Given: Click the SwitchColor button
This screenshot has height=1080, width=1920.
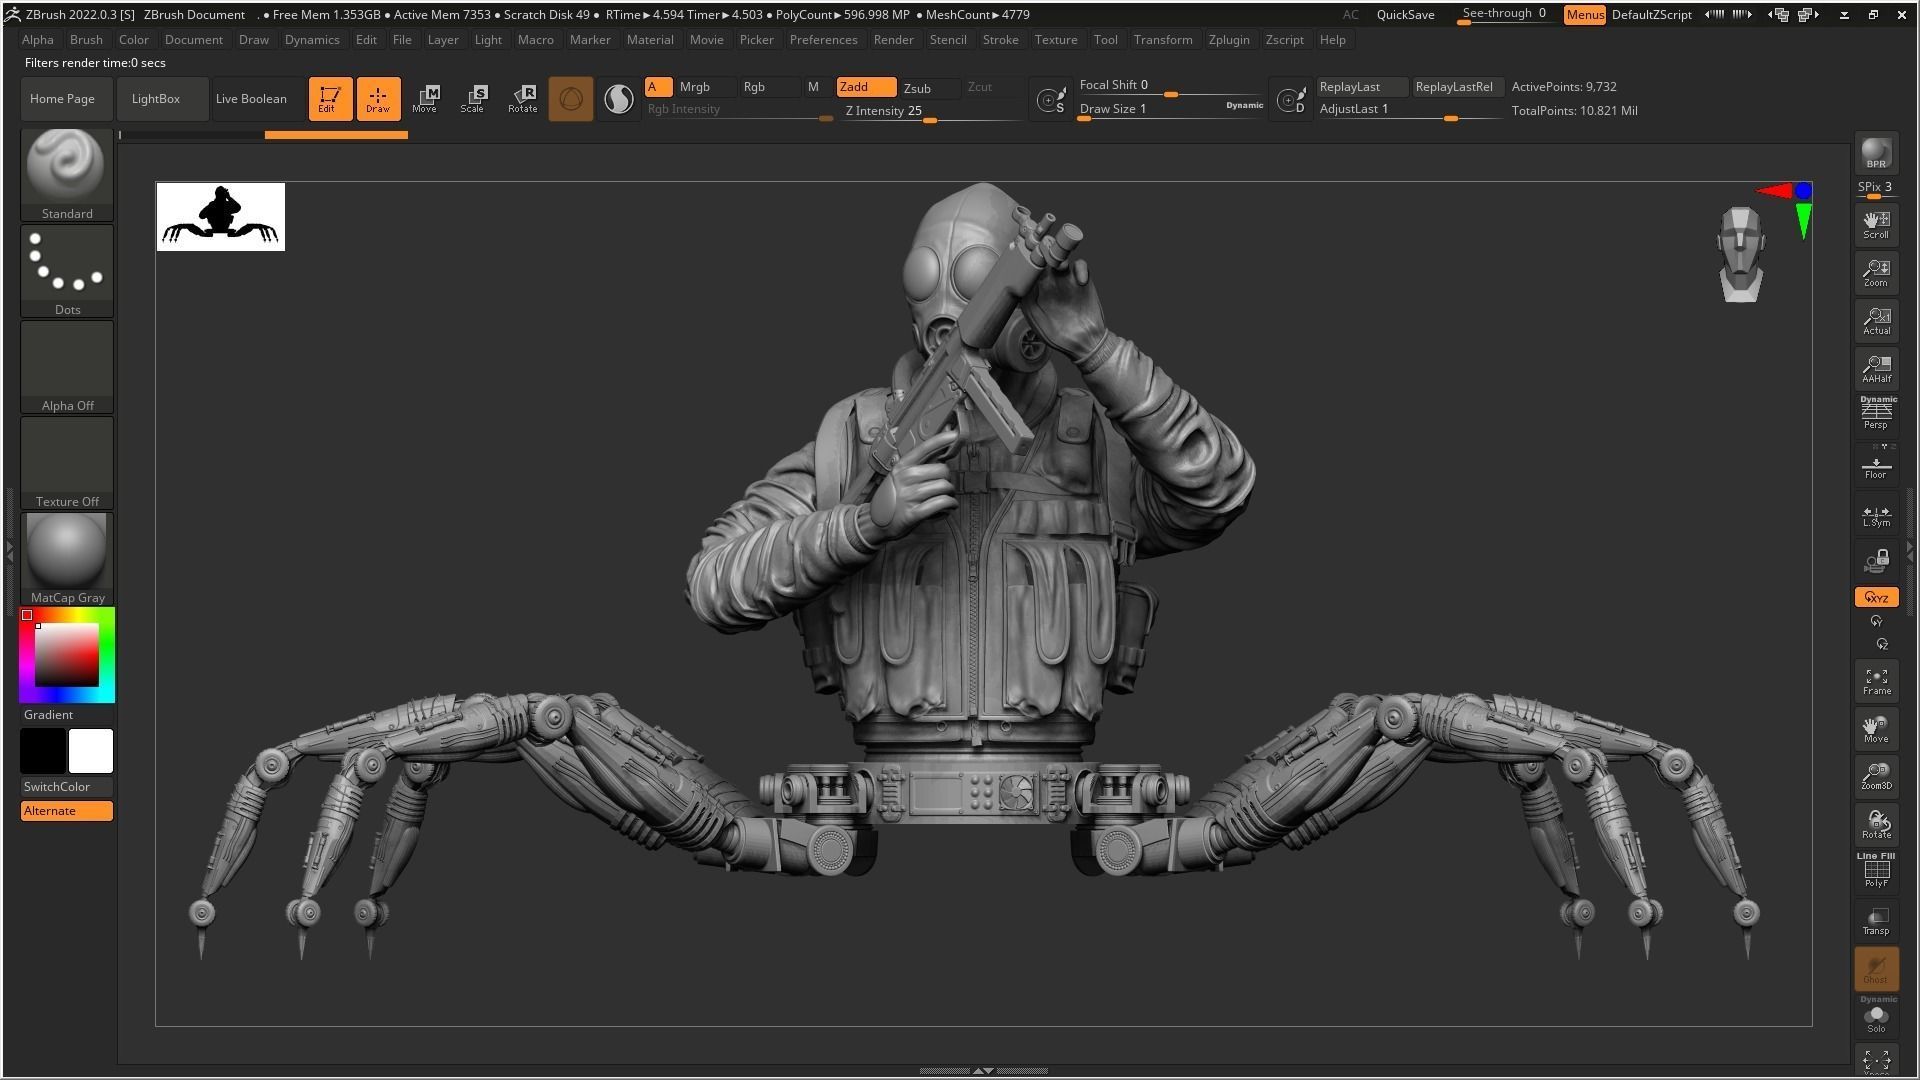Looking at the screenshot, I should 67,787.
